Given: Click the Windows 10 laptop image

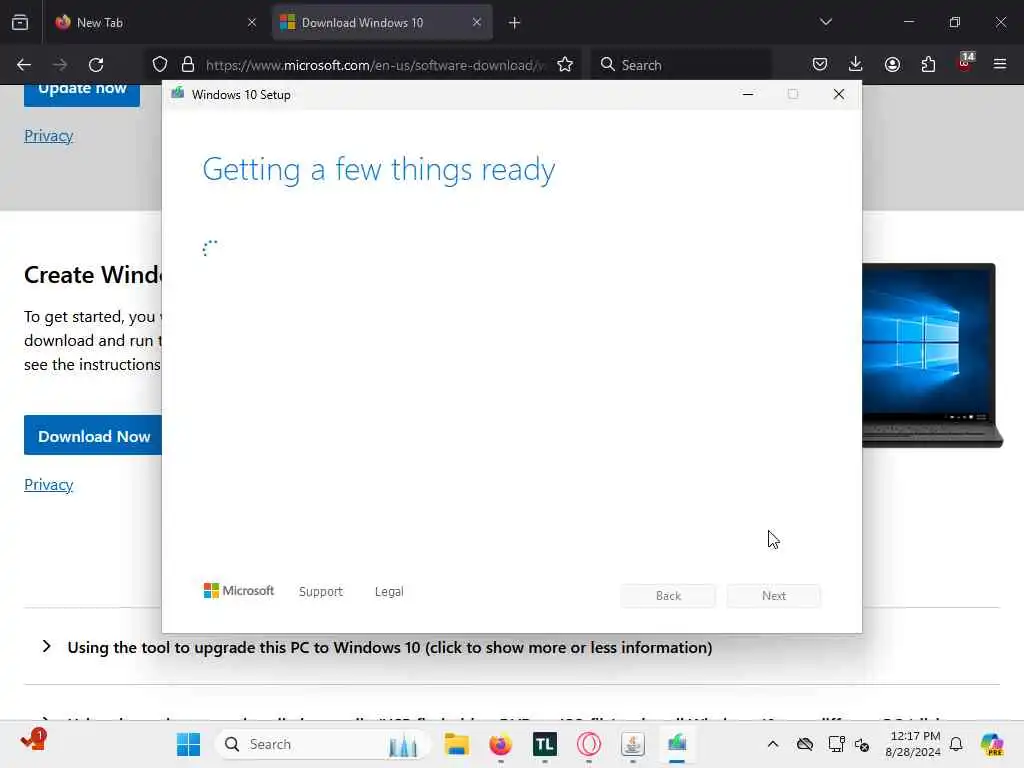Looking at the screenshot, I should [932, 356].
